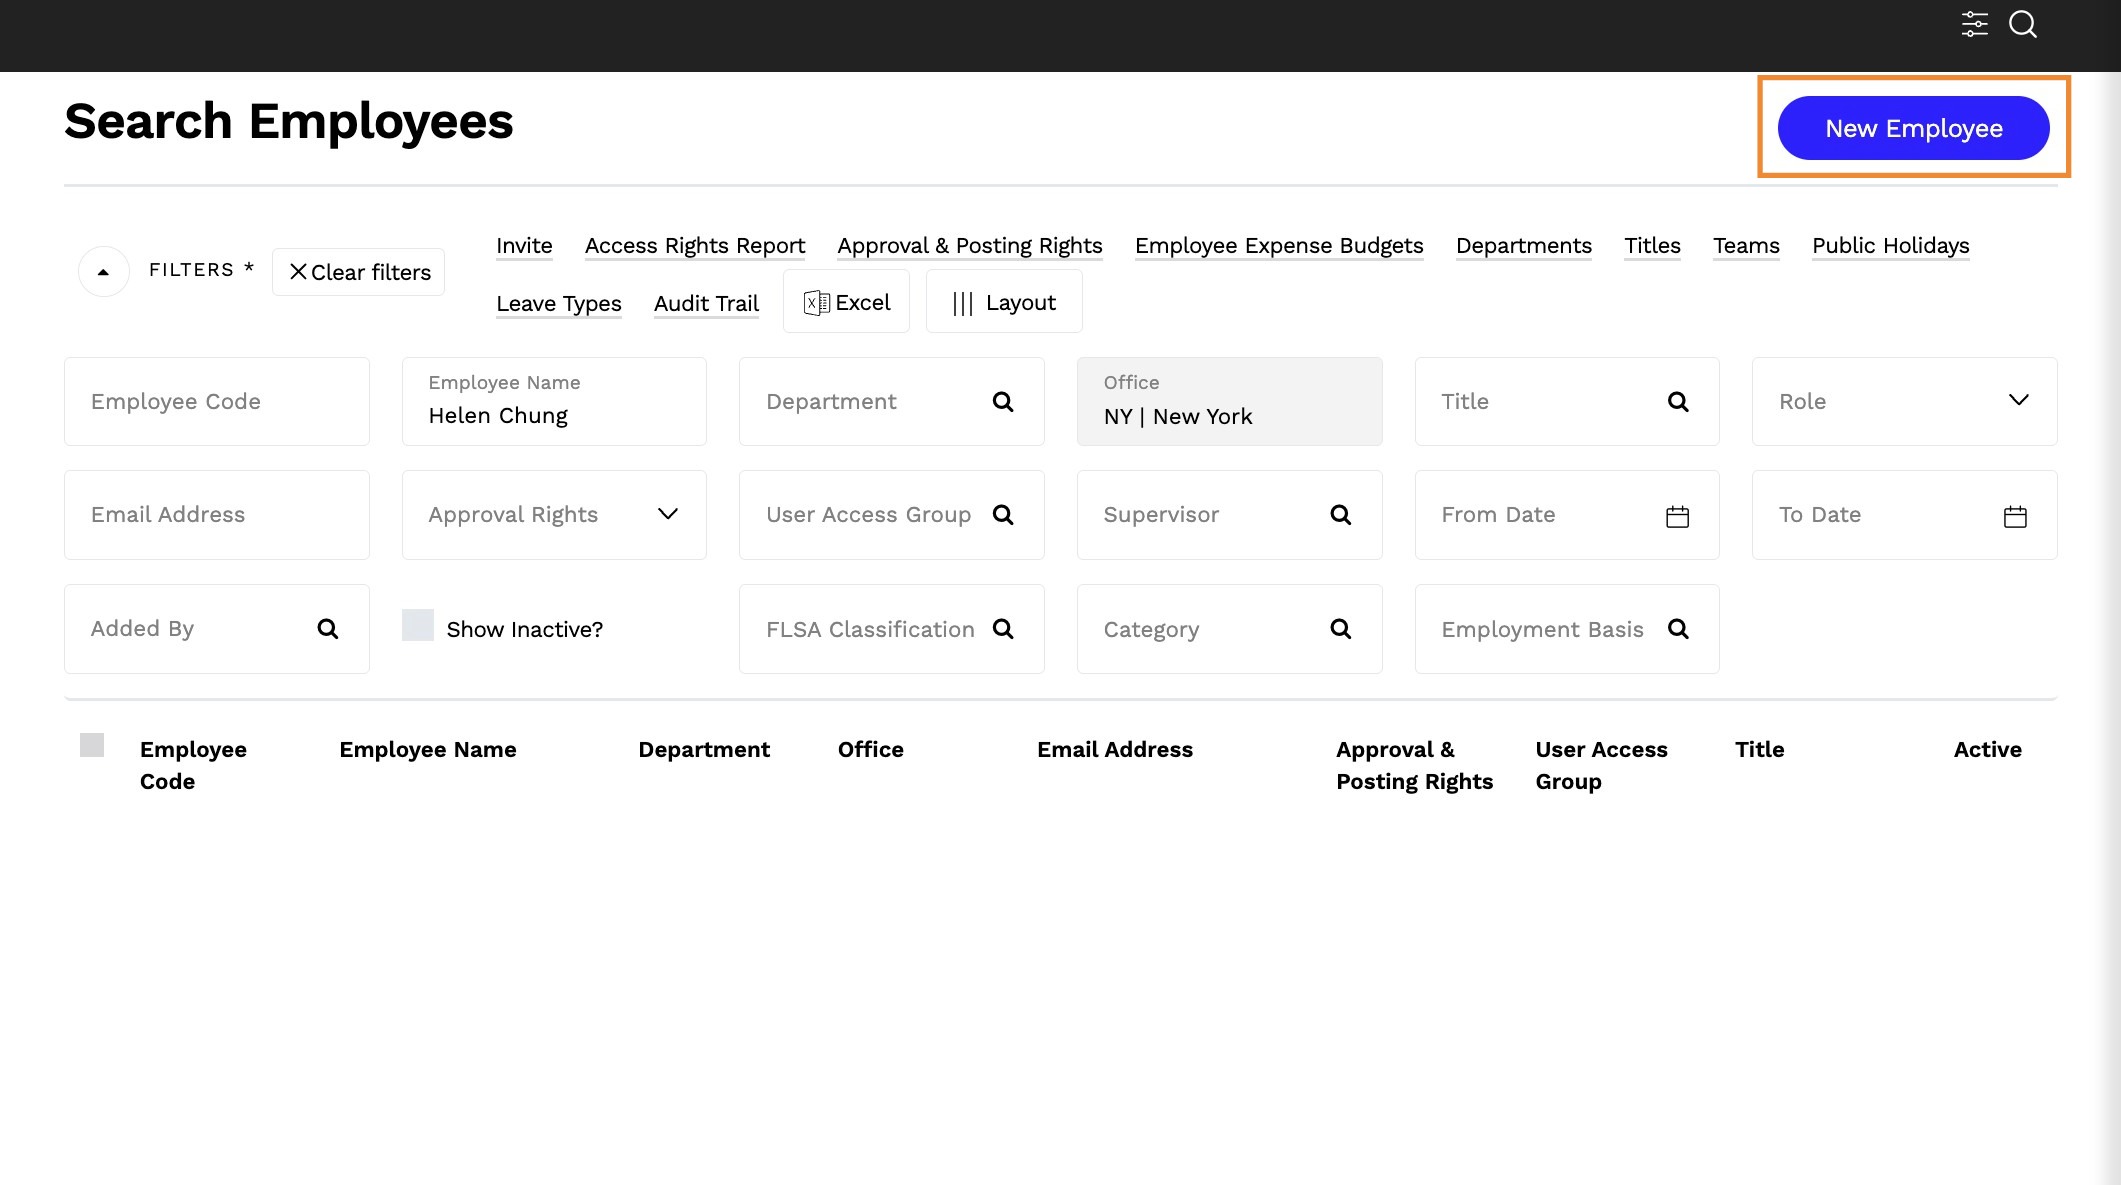Viewport: 2121px width, 1185px height.
Task: Sort by Office column header
Action: click(x=871, y=750)
